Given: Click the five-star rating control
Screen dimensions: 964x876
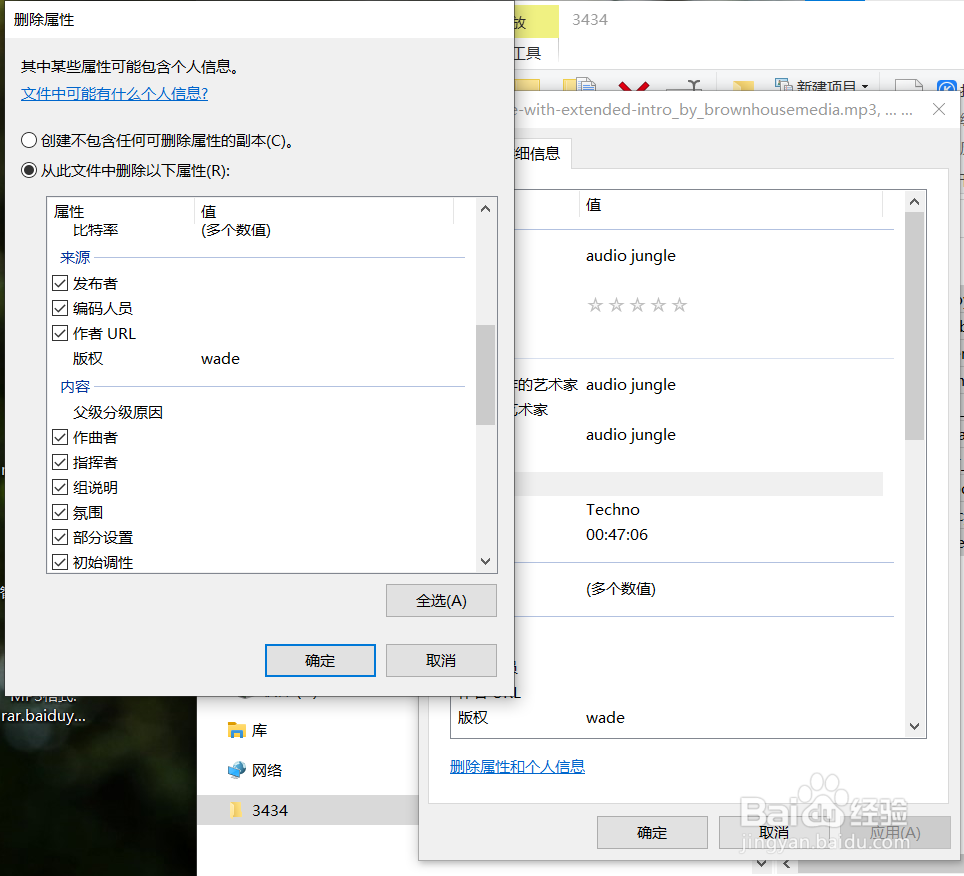Looking at the screenshot, I should (x=637, y=305).
